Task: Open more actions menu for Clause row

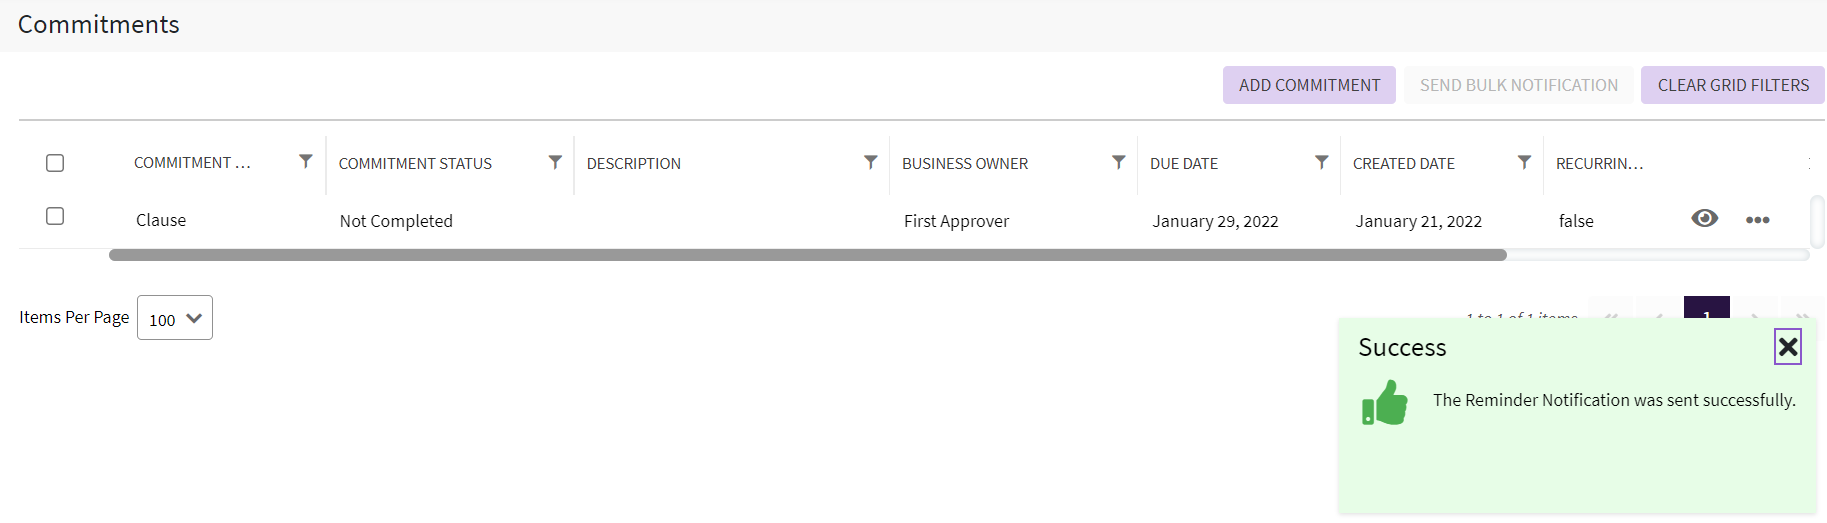Action: pyautogui.click(x=1757, y=220)
